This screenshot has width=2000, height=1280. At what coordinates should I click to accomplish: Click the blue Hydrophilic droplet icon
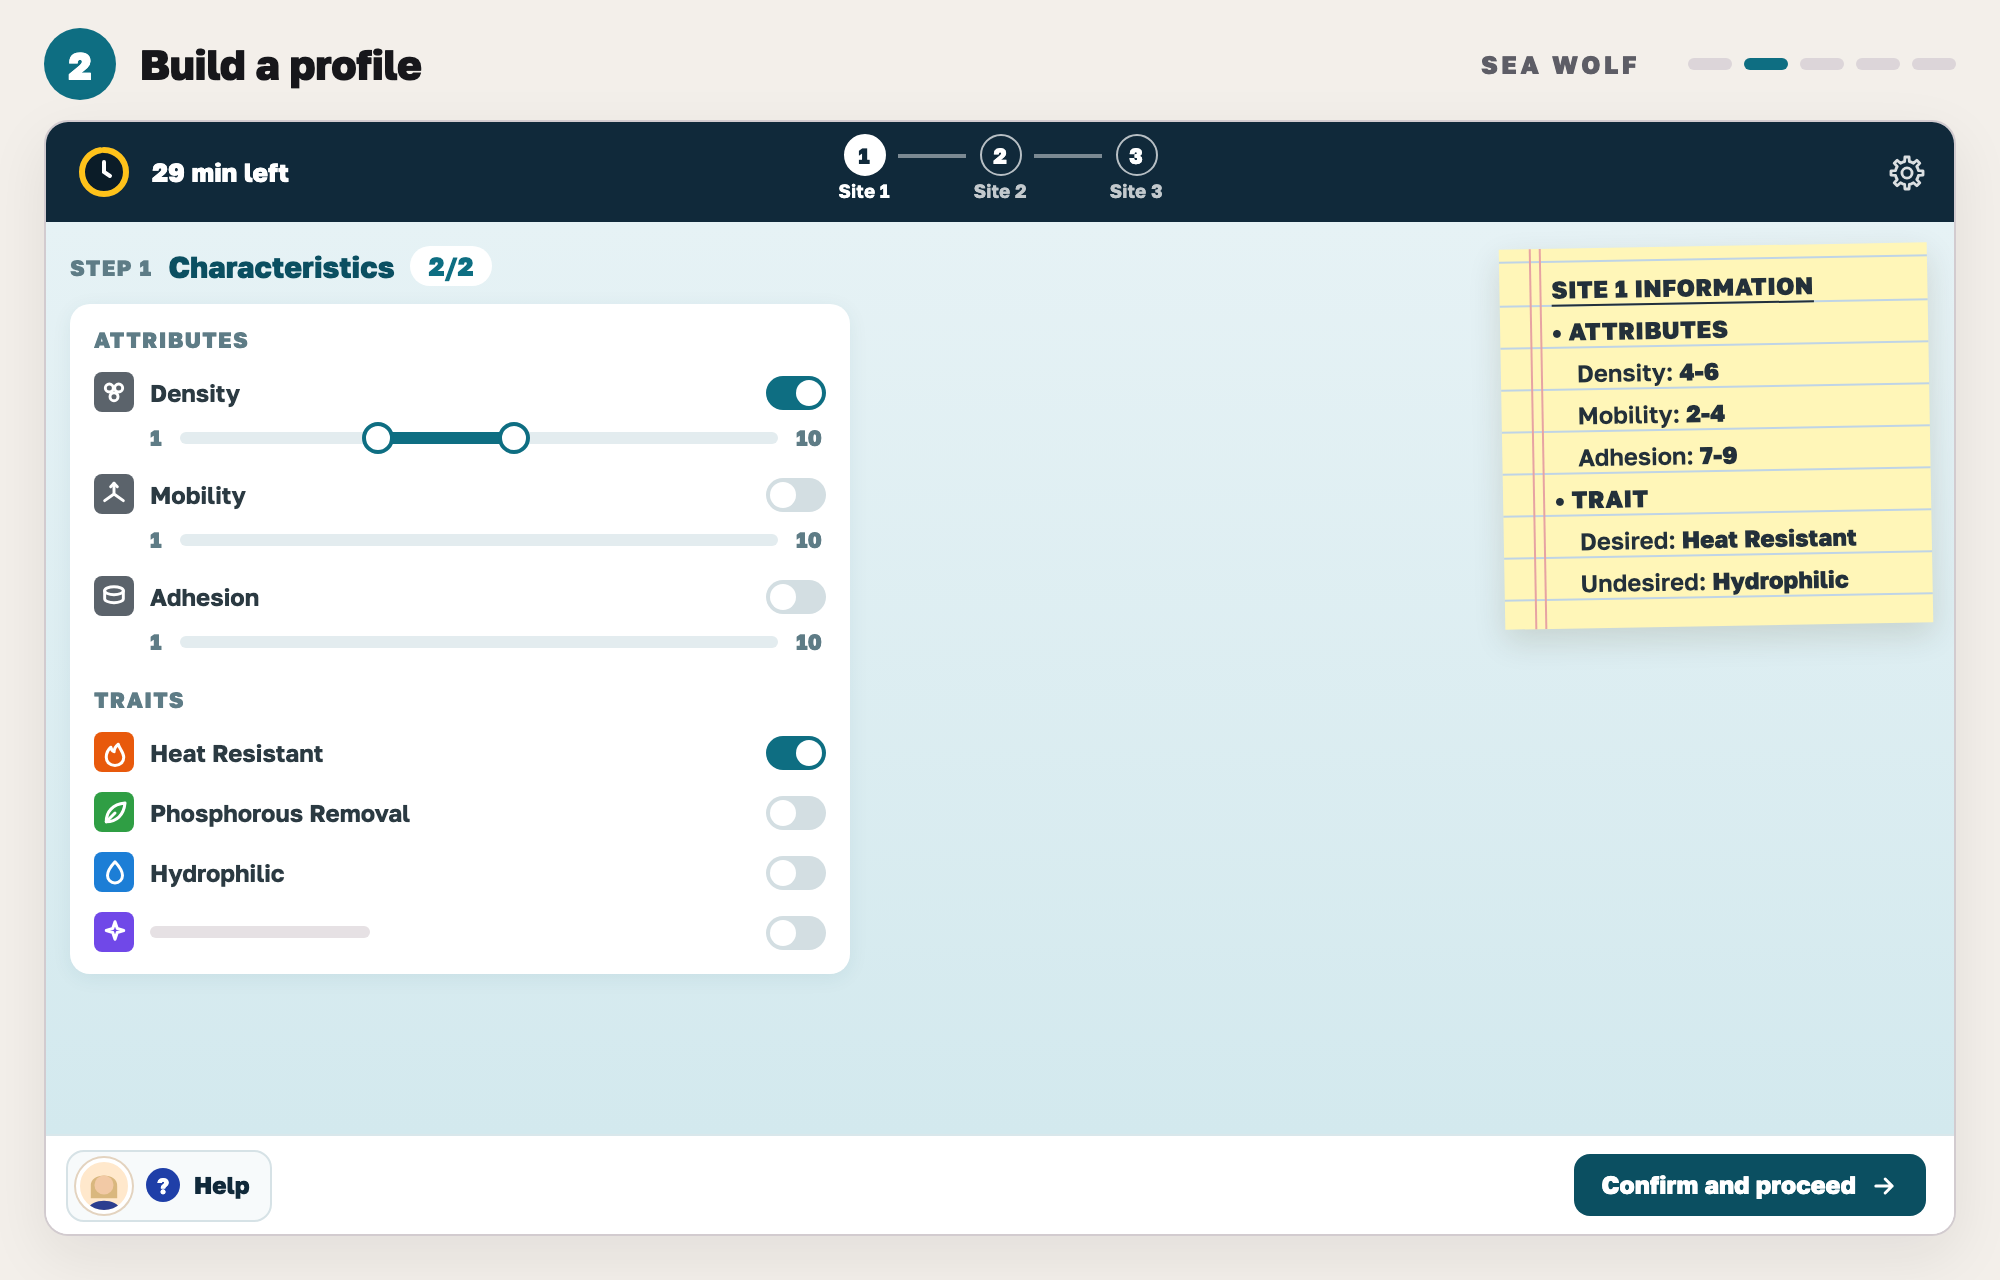[x=114, y=872]
